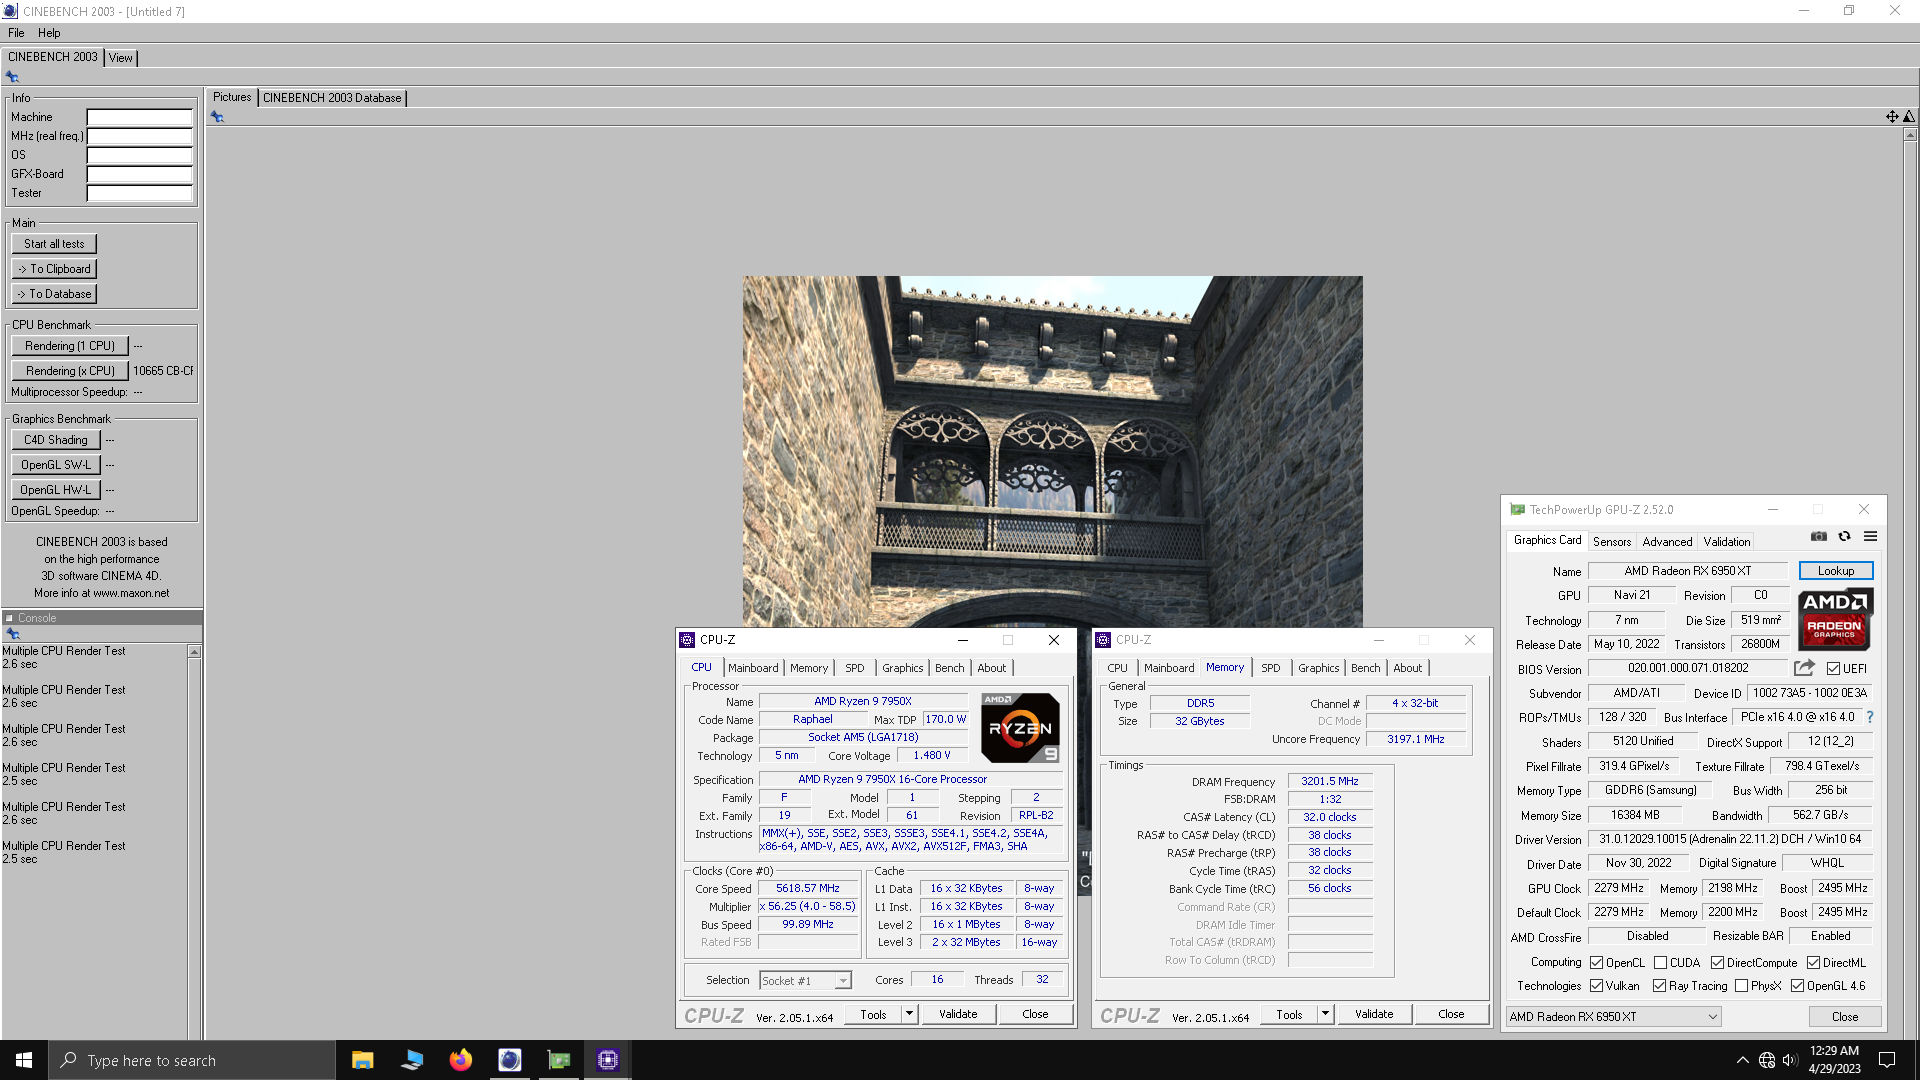Click the Windows search box
Viewport: 1920px width, 1080px height.
point(192,1060)
